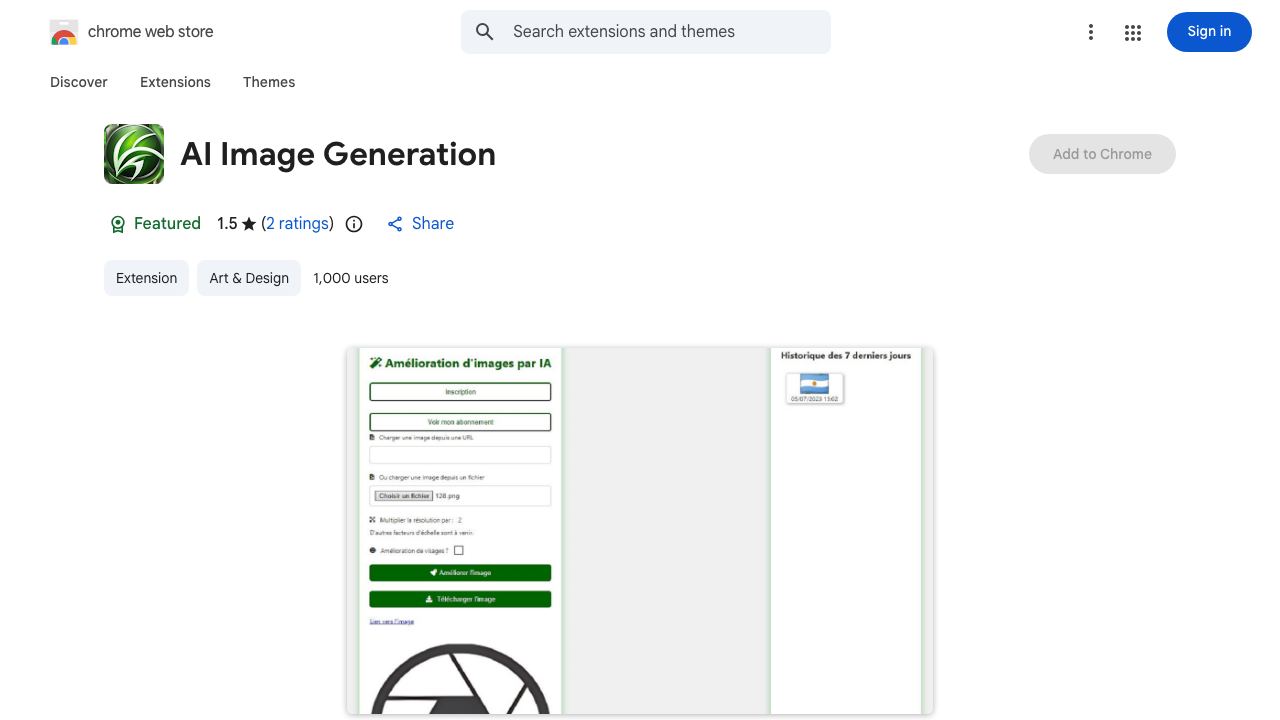
Task: Click the Share icon
Action: 395,224
